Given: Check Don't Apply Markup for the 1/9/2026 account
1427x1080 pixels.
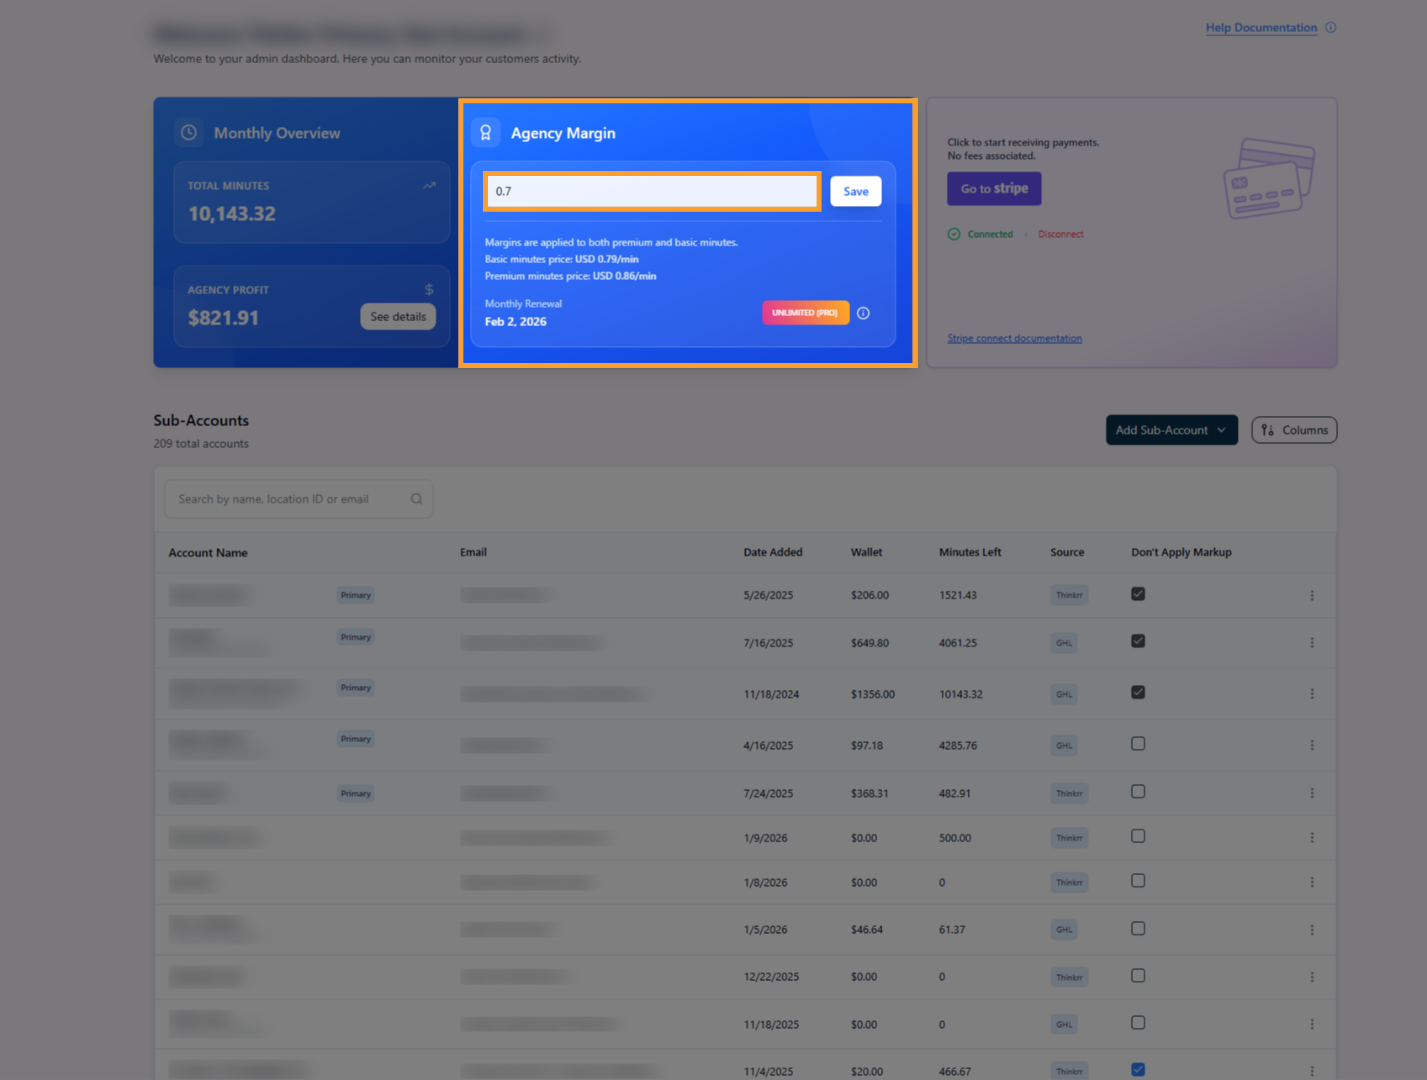Looking at the screenshot, I should click(1138, 836).
